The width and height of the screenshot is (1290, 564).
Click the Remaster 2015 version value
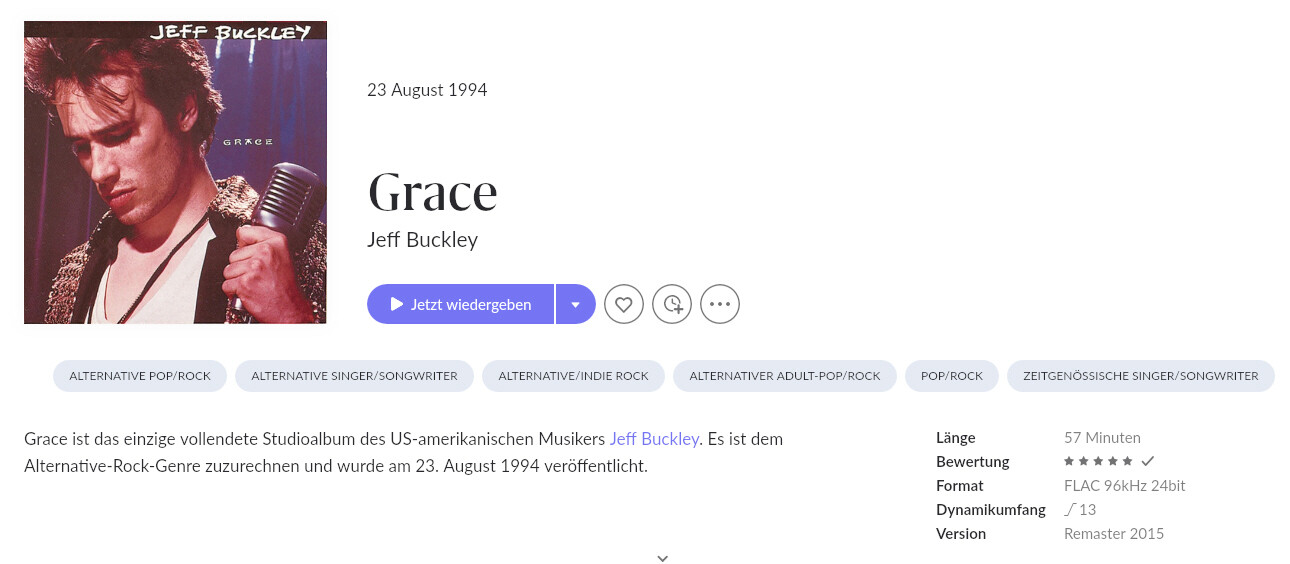tap(1113, 534)
